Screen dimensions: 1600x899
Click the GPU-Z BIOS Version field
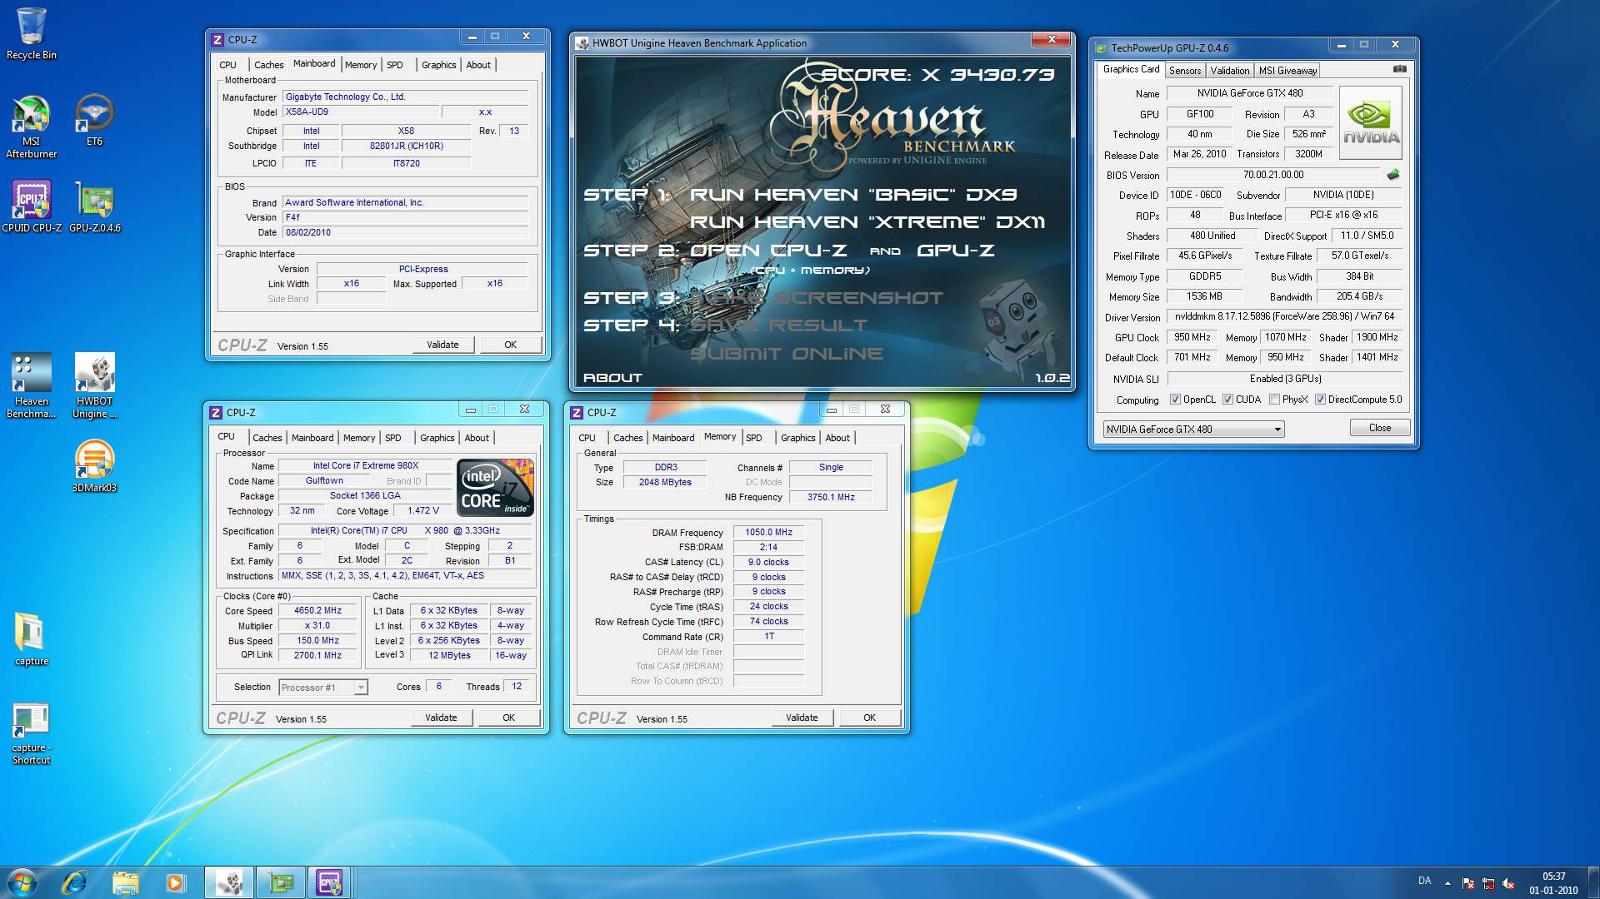point(1273,175)
